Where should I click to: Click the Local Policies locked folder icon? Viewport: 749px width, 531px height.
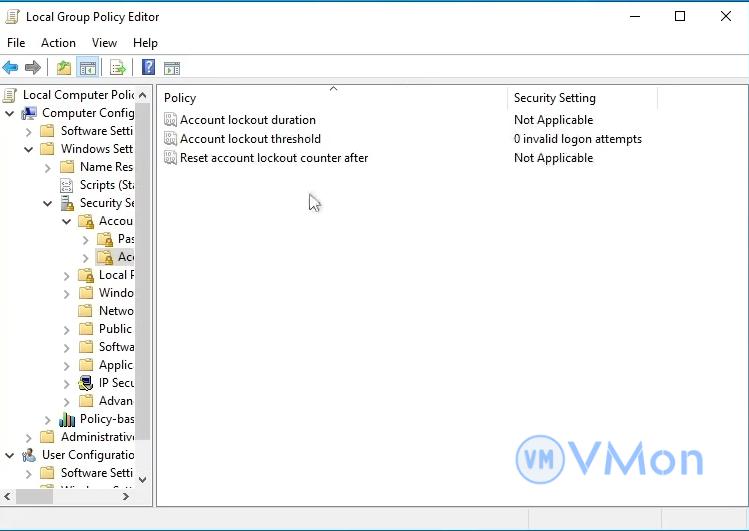tap(86, 275)
